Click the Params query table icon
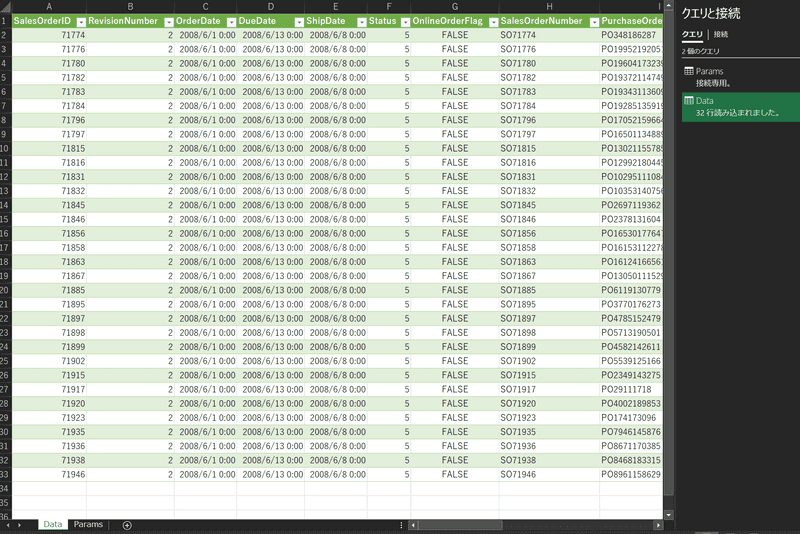 (x=689, y=72)
